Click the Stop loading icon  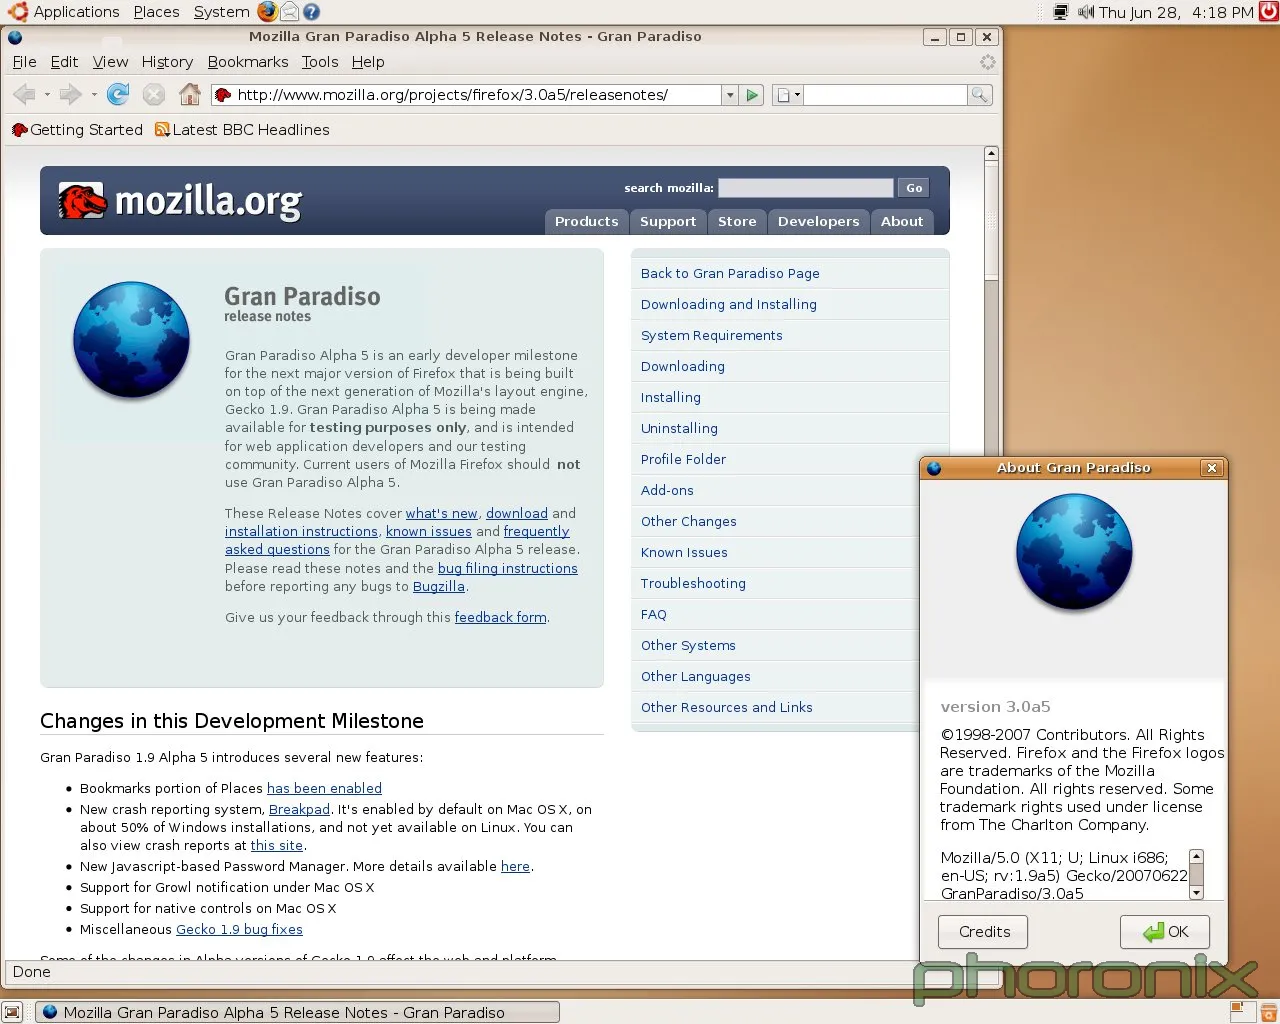(x=153, y=95)
